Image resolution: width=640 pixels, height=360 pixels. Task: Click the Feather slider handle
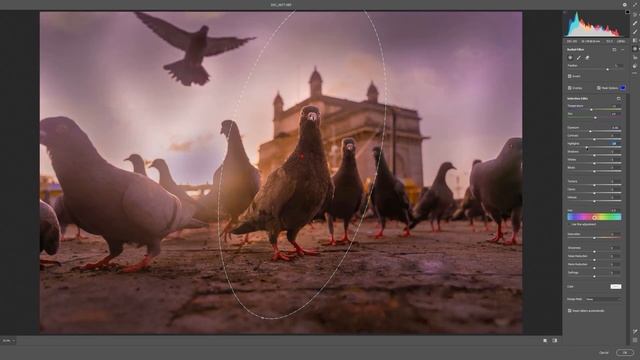(608, 69)
